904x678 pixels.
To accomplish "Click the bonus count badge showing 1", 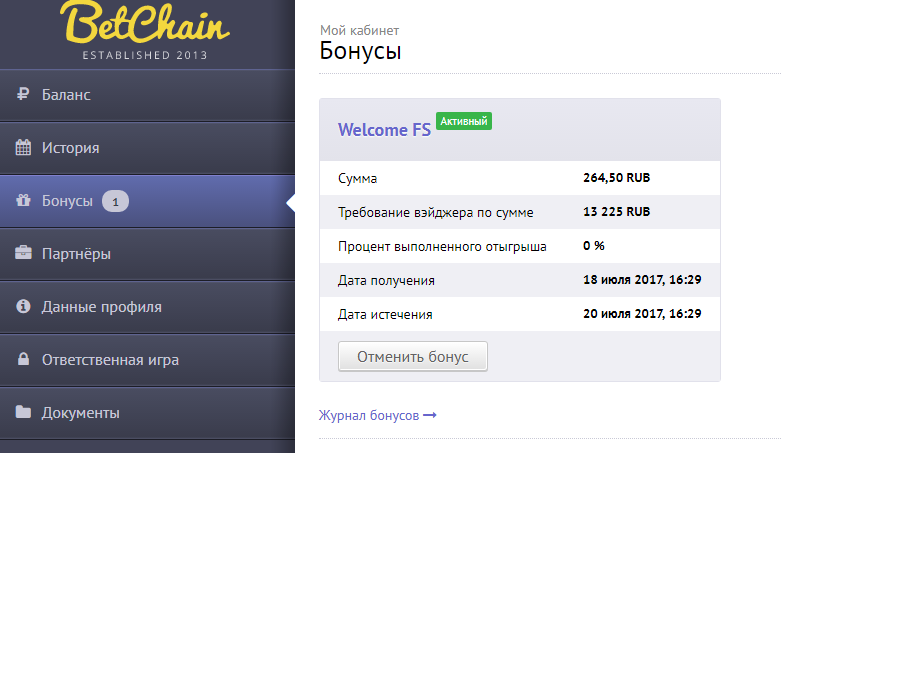I will tap(115, 201).
